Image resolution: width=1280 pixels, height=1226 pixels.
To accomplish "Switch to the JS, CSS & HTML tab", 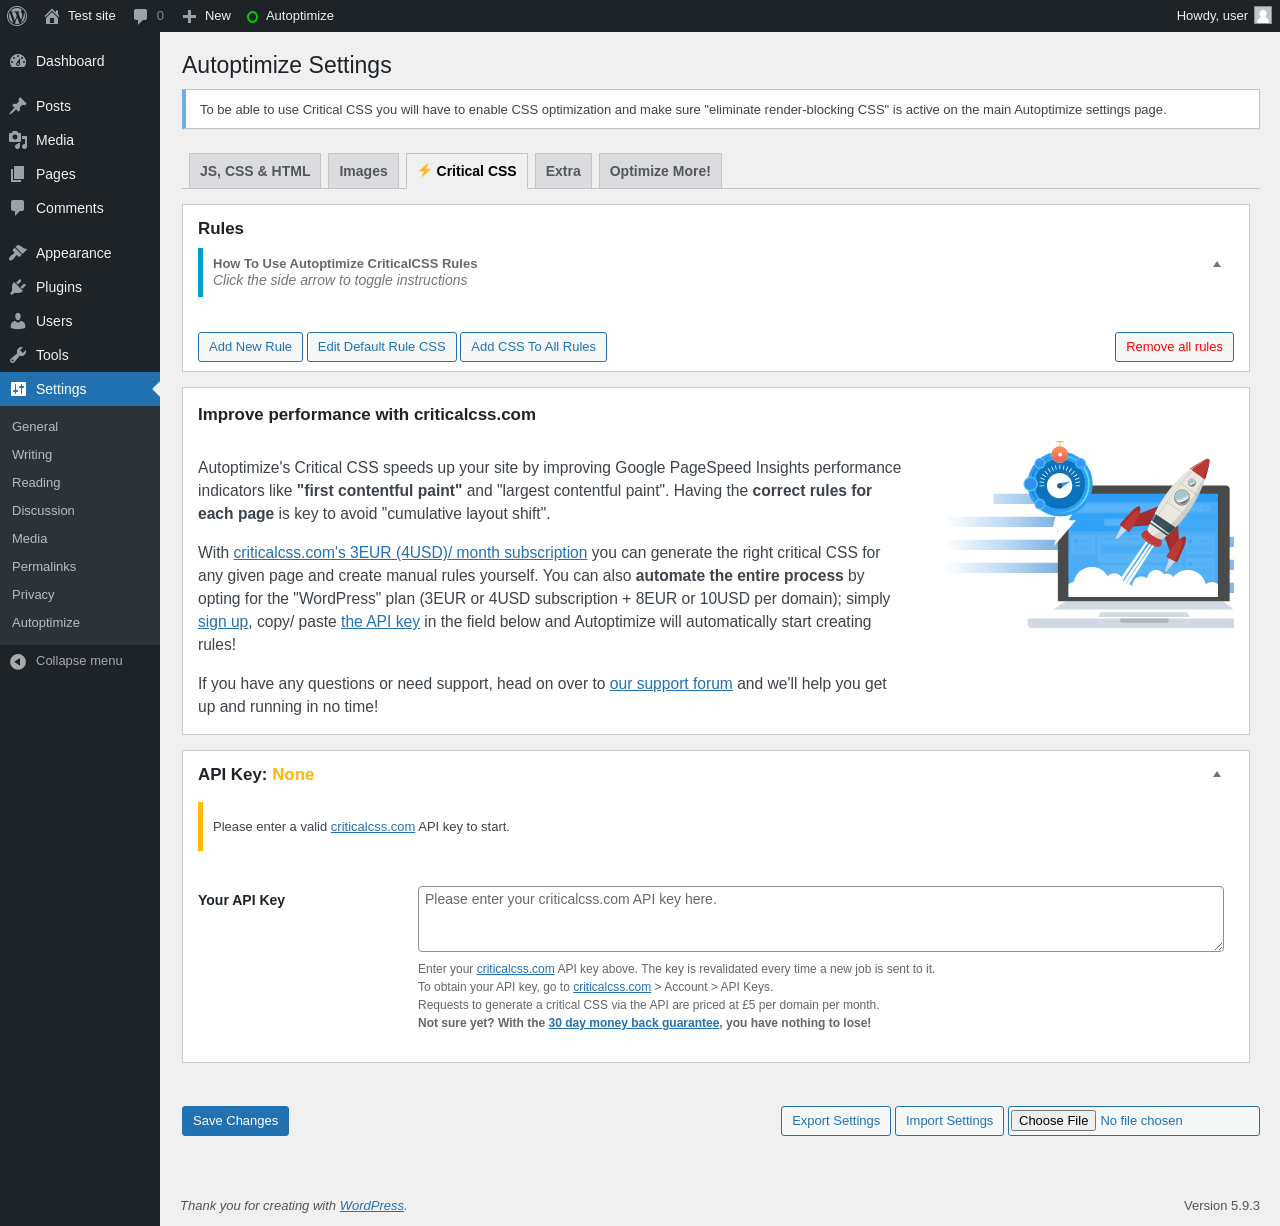I will tap(255, 171).
